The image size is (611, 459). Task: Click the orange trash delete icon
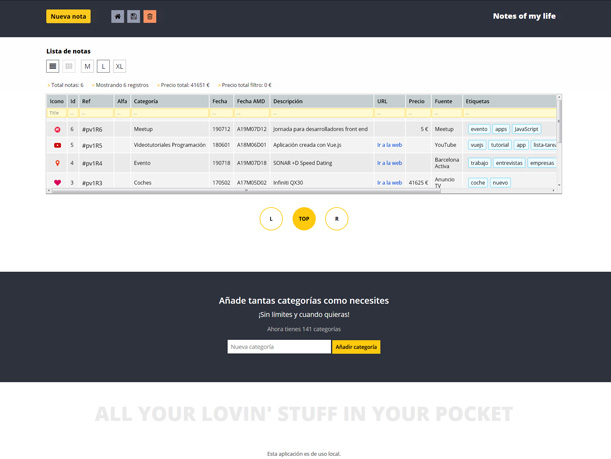point(149,16)
